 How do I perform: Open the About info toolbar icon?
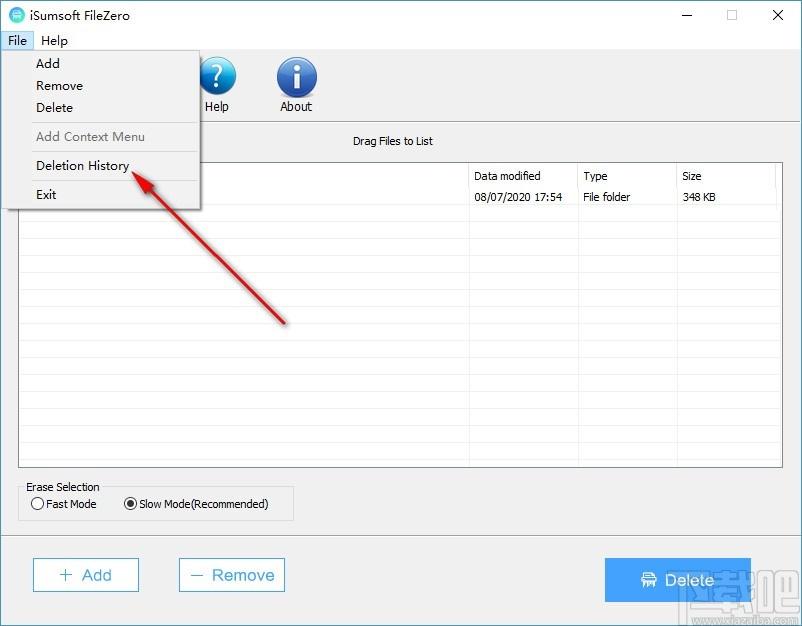296,79
